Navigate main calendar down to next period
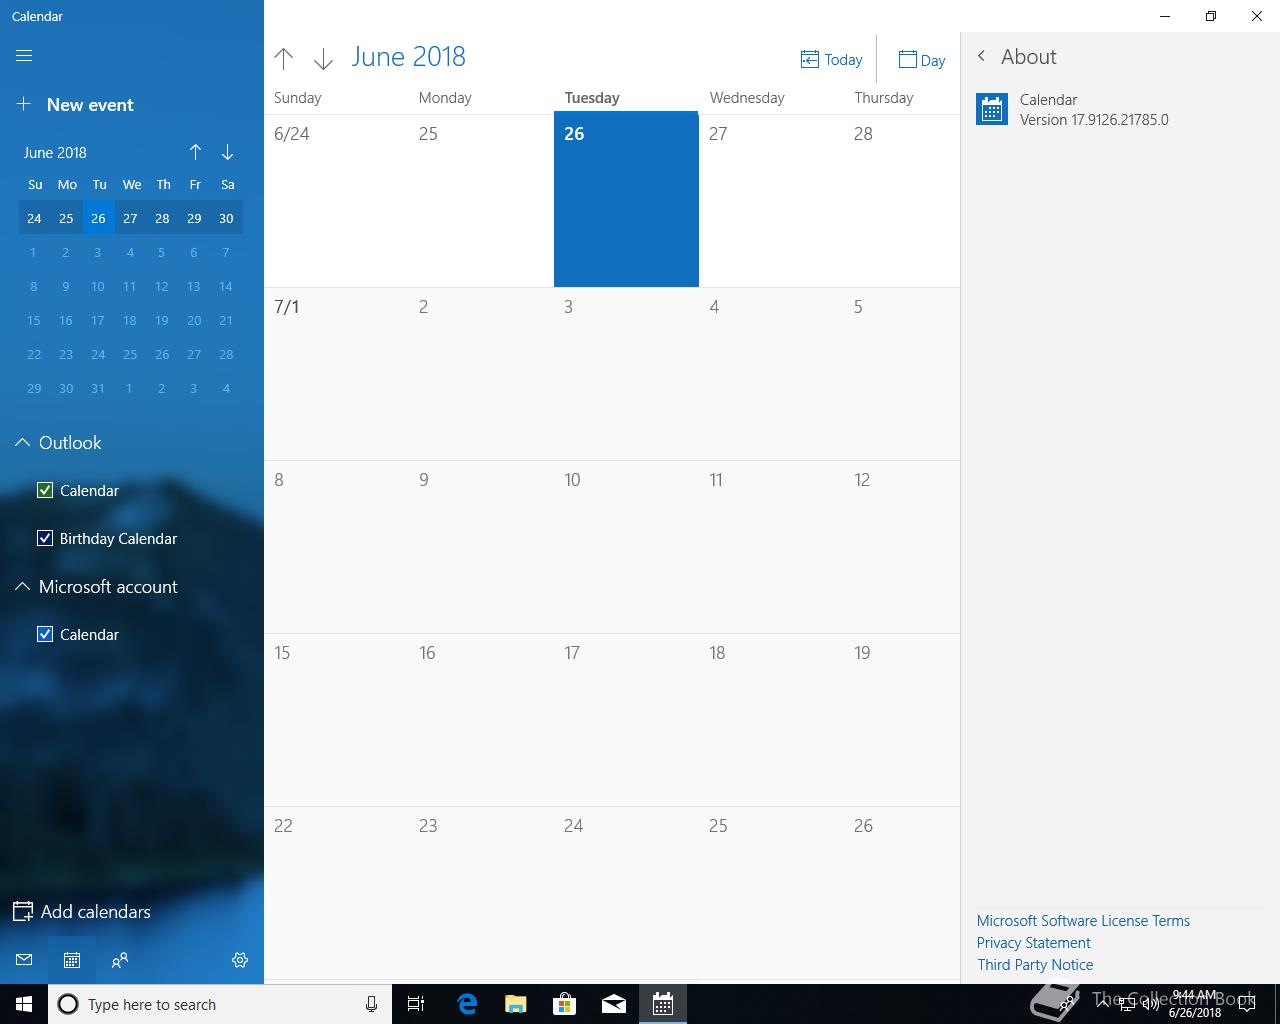 coord(323,59)
